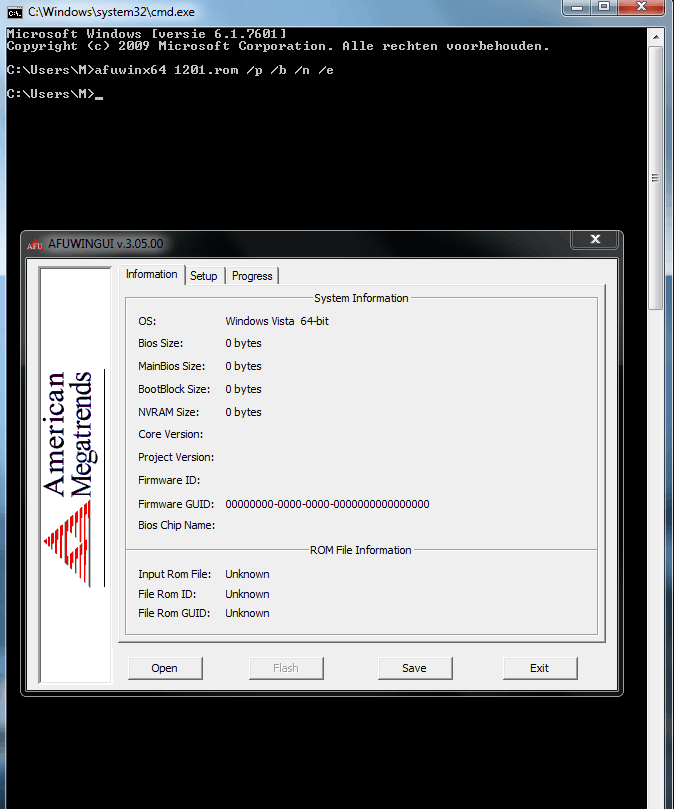Switch to the Setup tab
This screenshot has height=809, width=674.
coord(204,276)
